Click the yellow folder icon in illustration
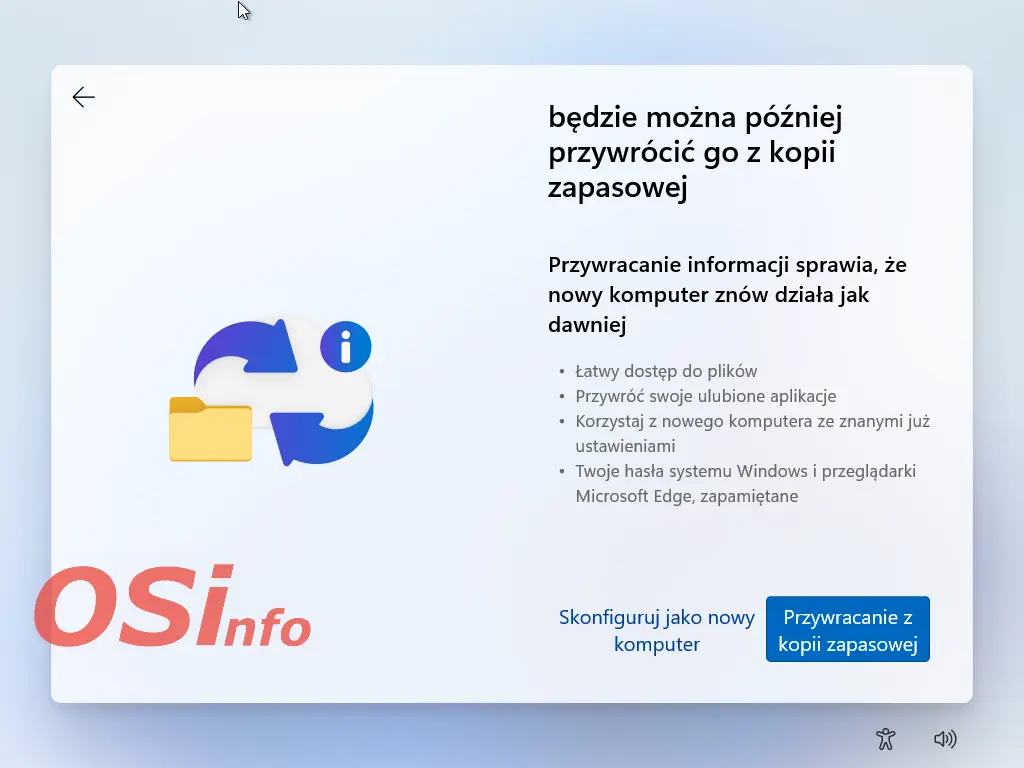 click(210, 430)
